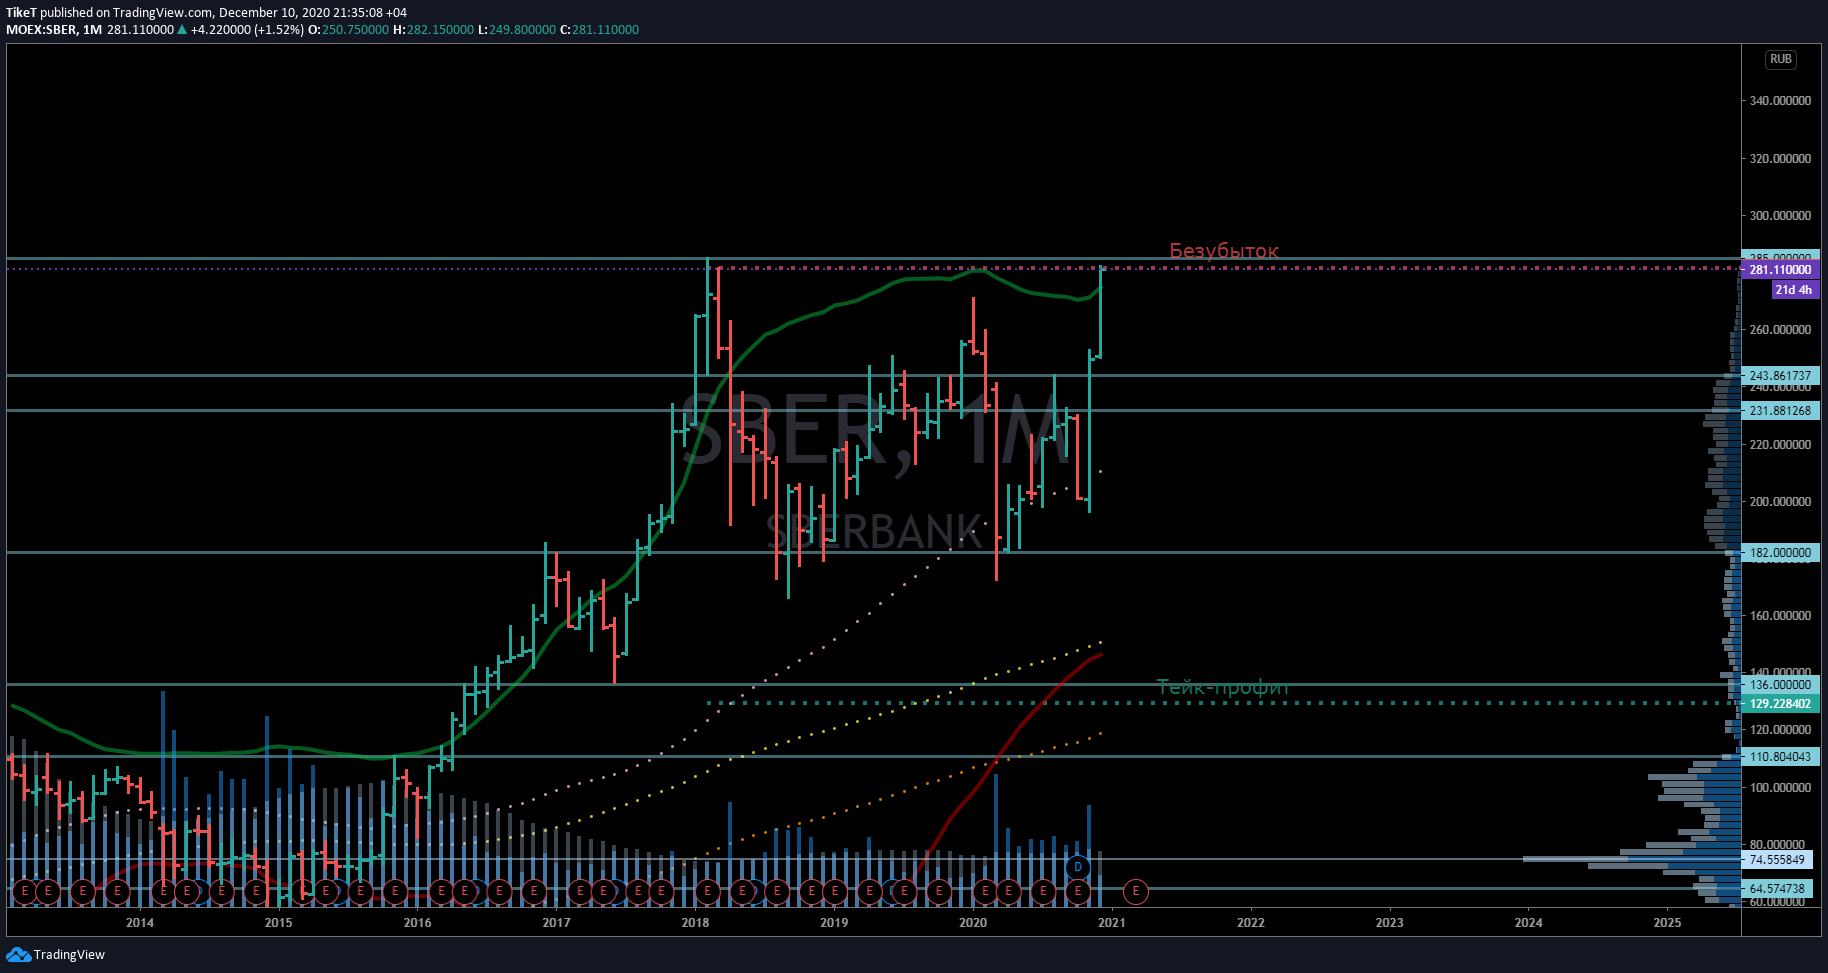Select the 74.555849 price level label
1828x973 pixels.
point(1777,860)
